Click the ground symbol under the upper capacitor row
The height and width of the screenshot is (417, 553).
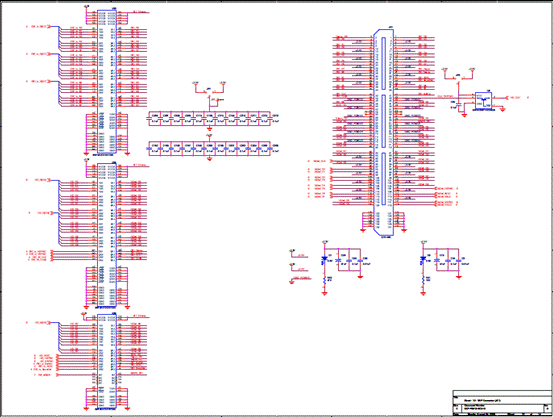pyautogui.click(x=209, y=129)
